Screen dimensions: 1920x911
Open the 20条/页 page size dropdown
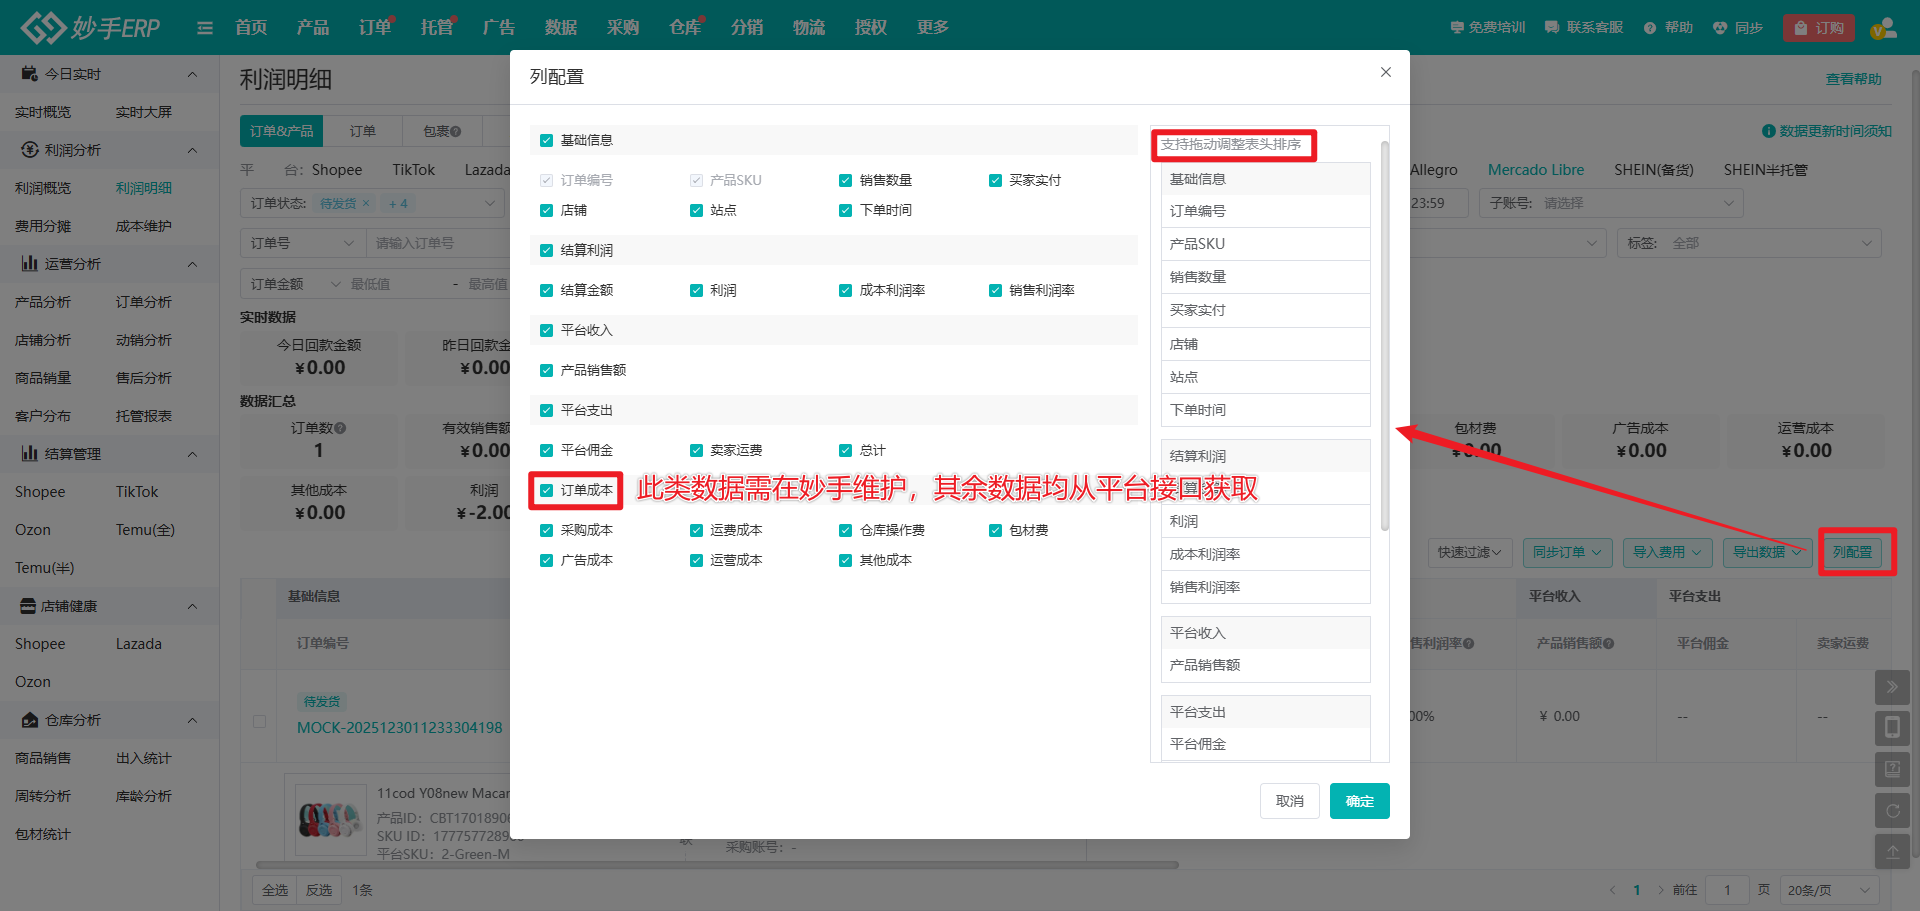(x=1828, y=890)
